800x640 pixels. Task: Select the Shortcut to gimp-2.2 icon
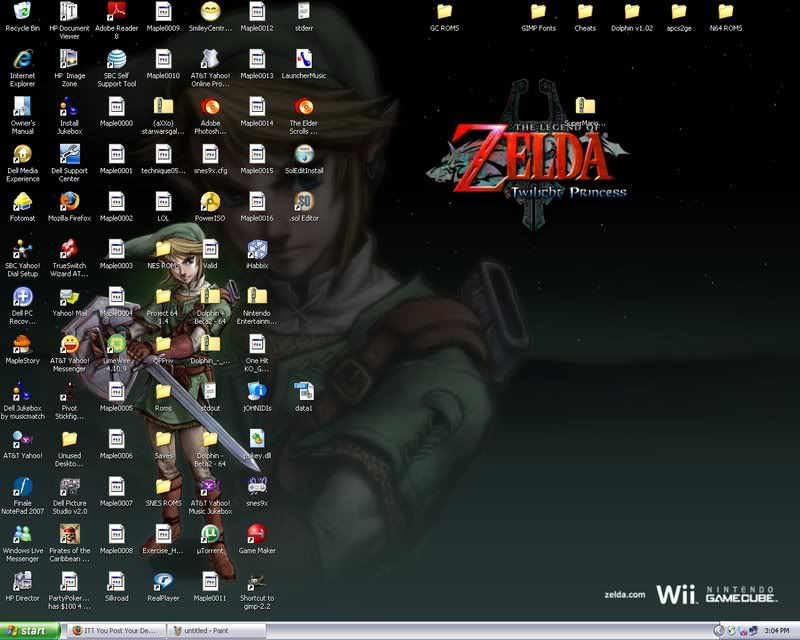tap(257, 581)
